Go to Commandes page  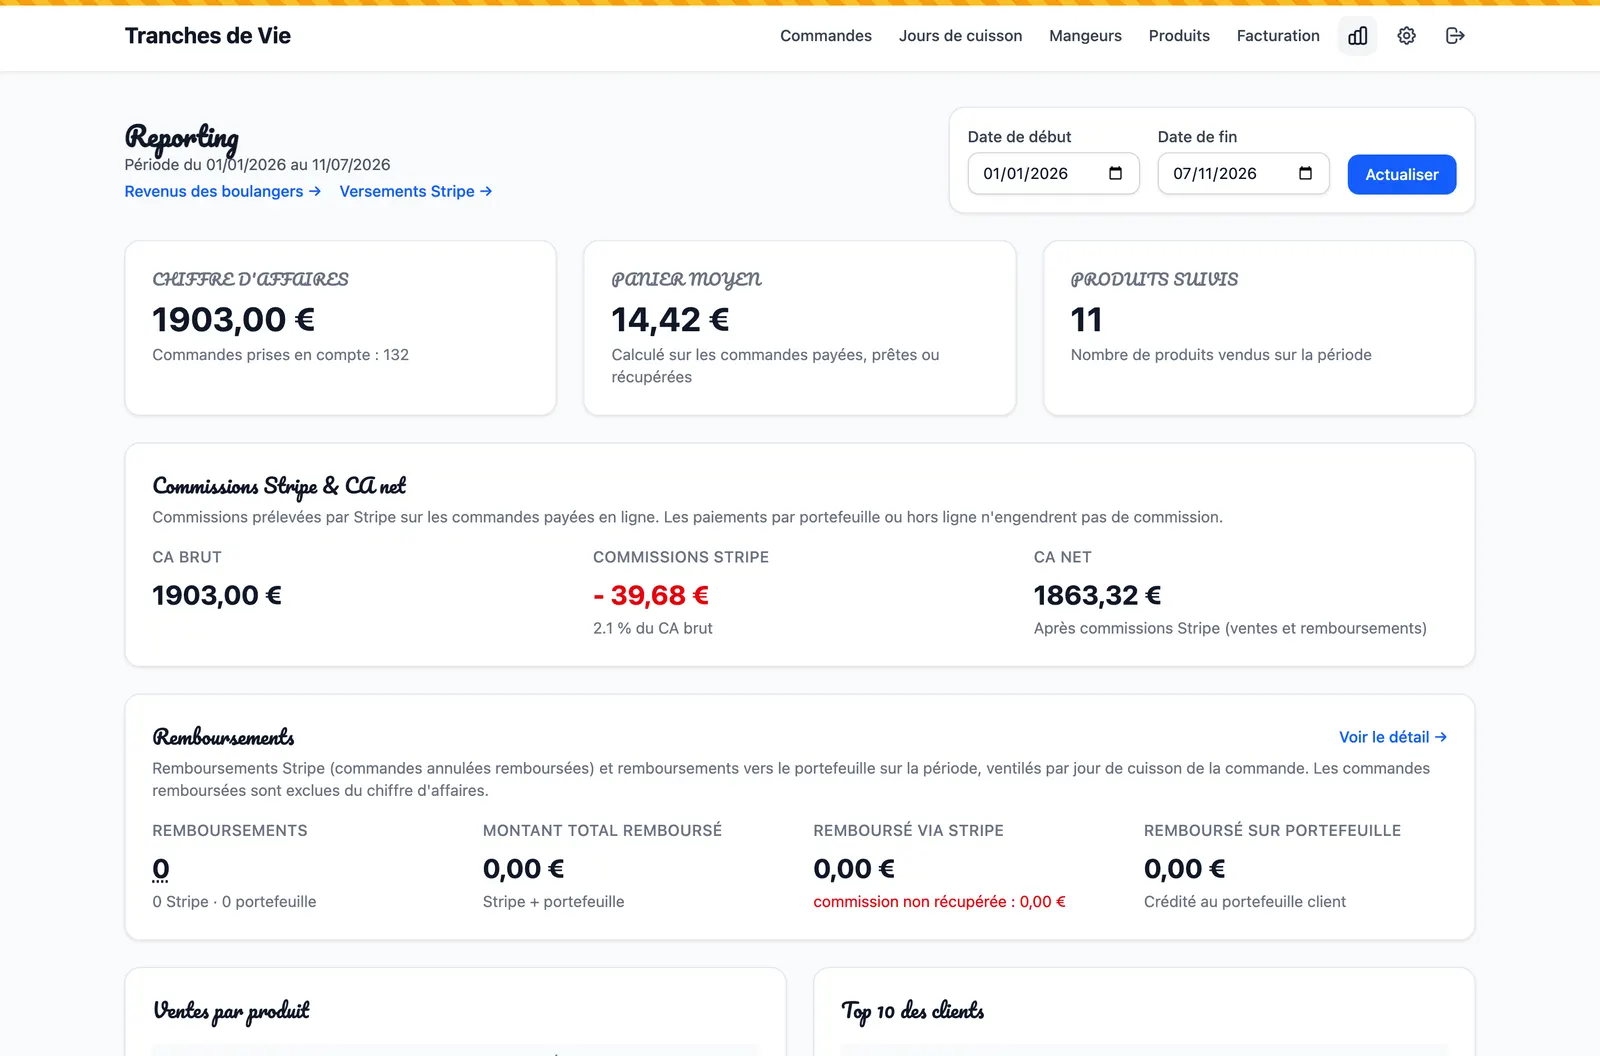(x=826, y=36)
